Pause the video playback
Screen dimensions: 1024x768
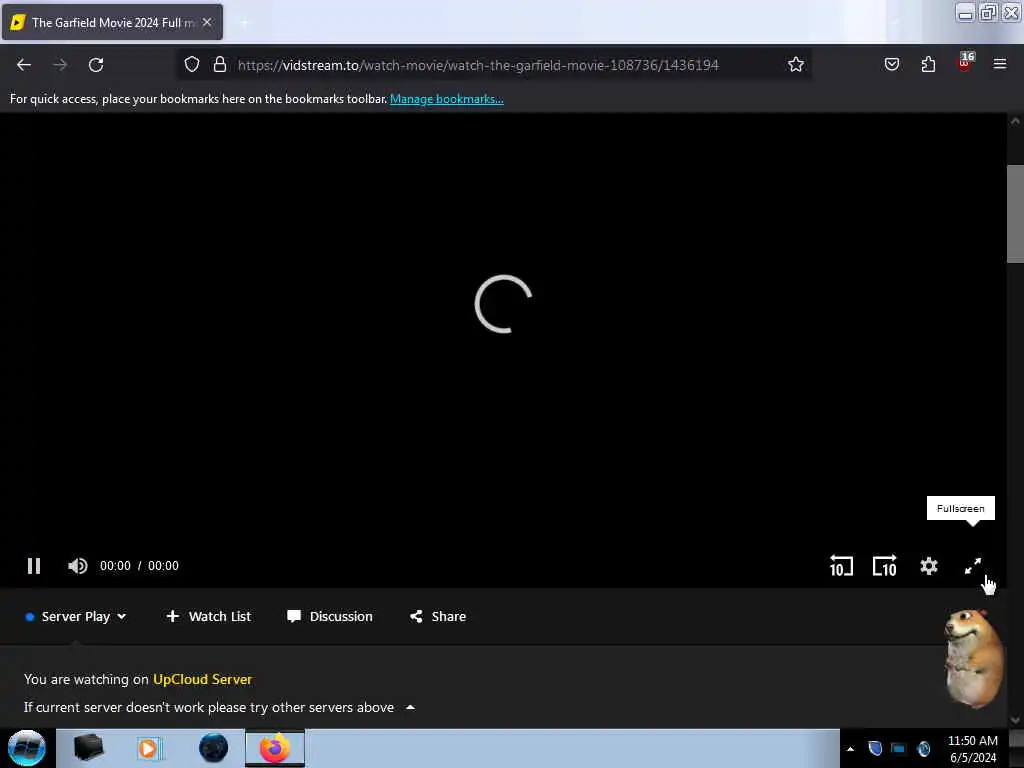34,566
